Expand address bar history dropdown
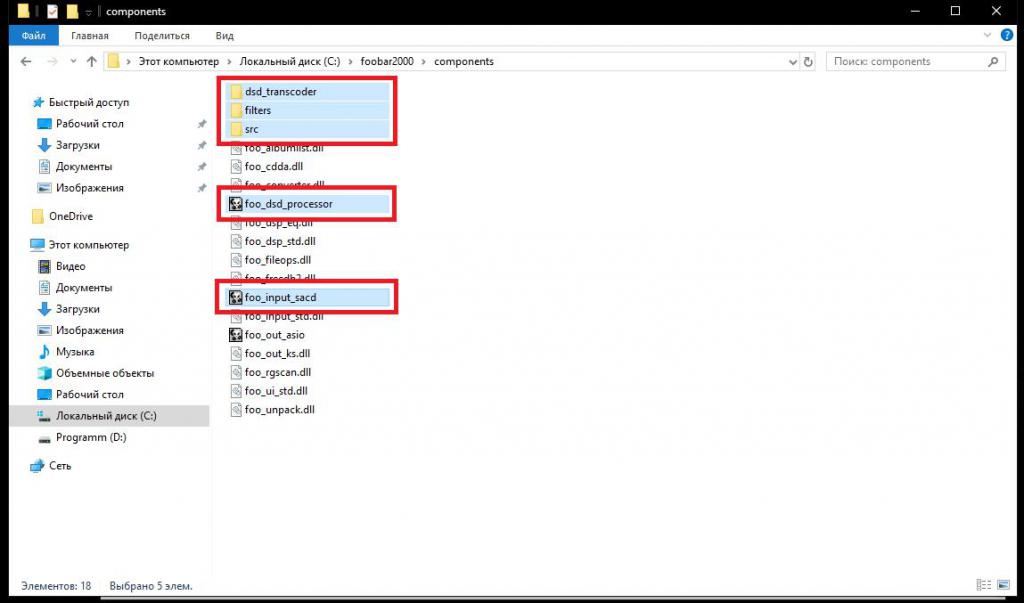1024x603 pixels. [x=793, y=62]
